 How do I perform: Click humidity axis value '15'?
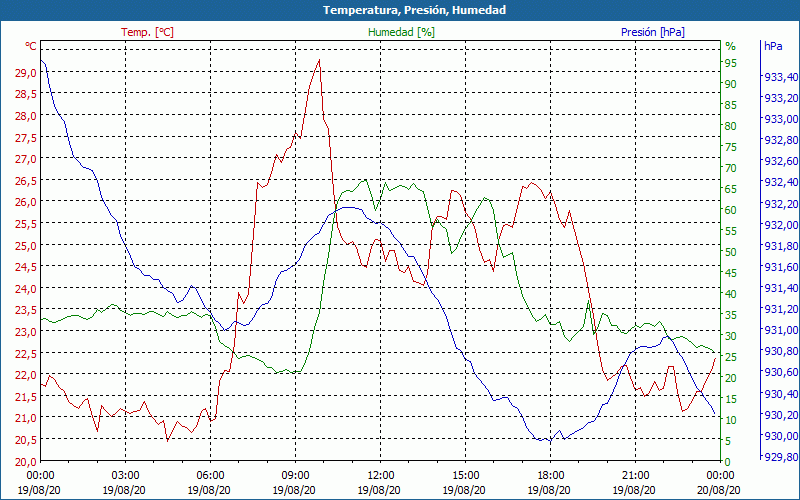point(731,398)
